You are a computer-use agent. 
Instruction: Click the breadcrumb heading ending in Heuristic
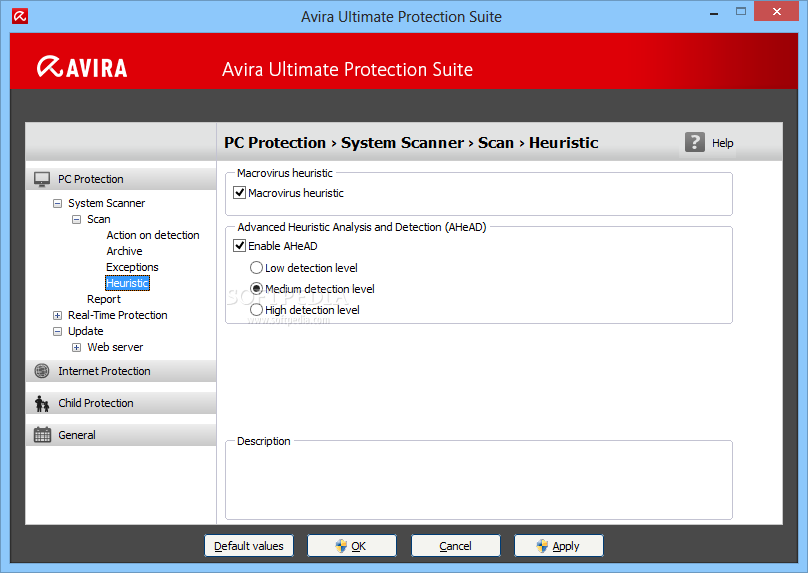point(411,143)
